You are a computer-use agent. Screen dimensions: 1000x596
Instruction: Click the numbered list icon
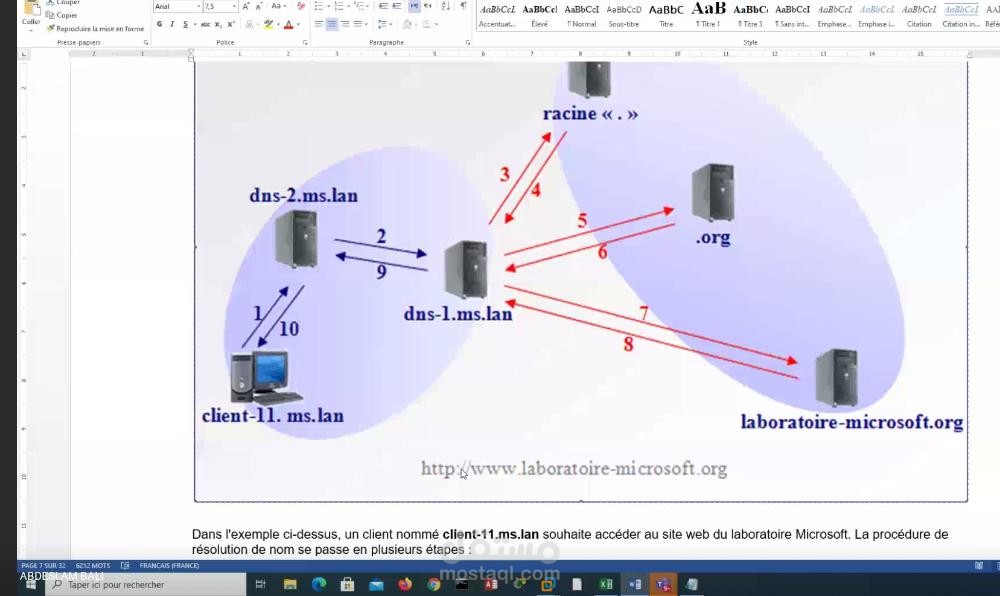coord(340,6)
